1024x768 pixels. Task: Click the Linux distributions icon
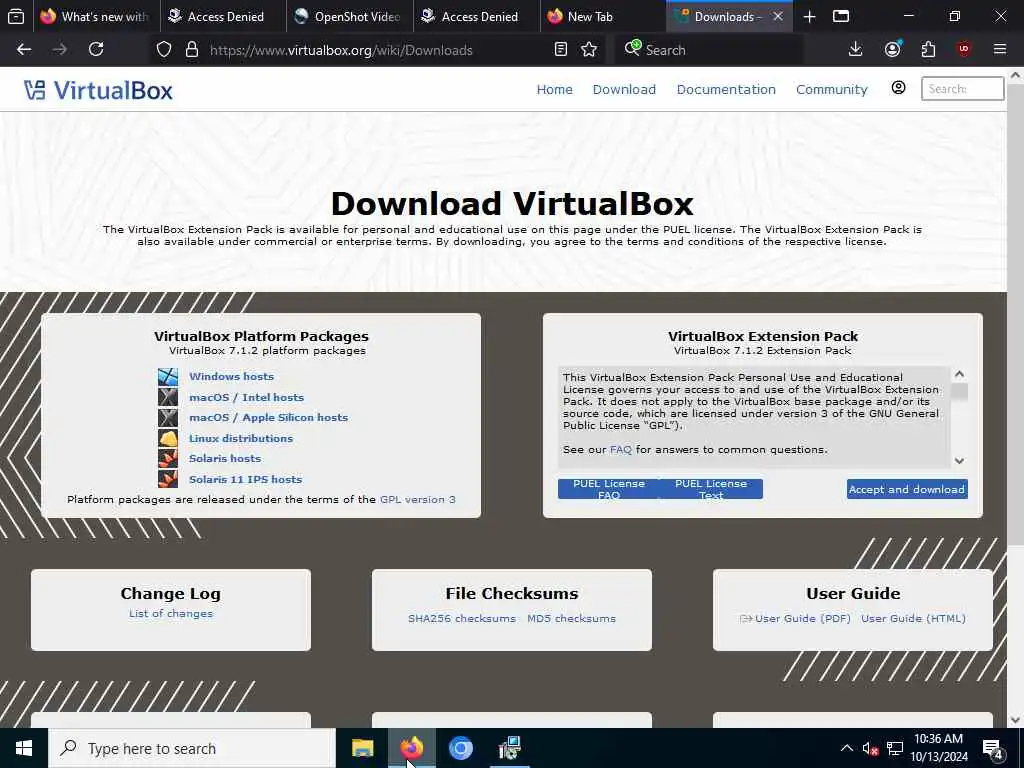[x=168, y=438]
